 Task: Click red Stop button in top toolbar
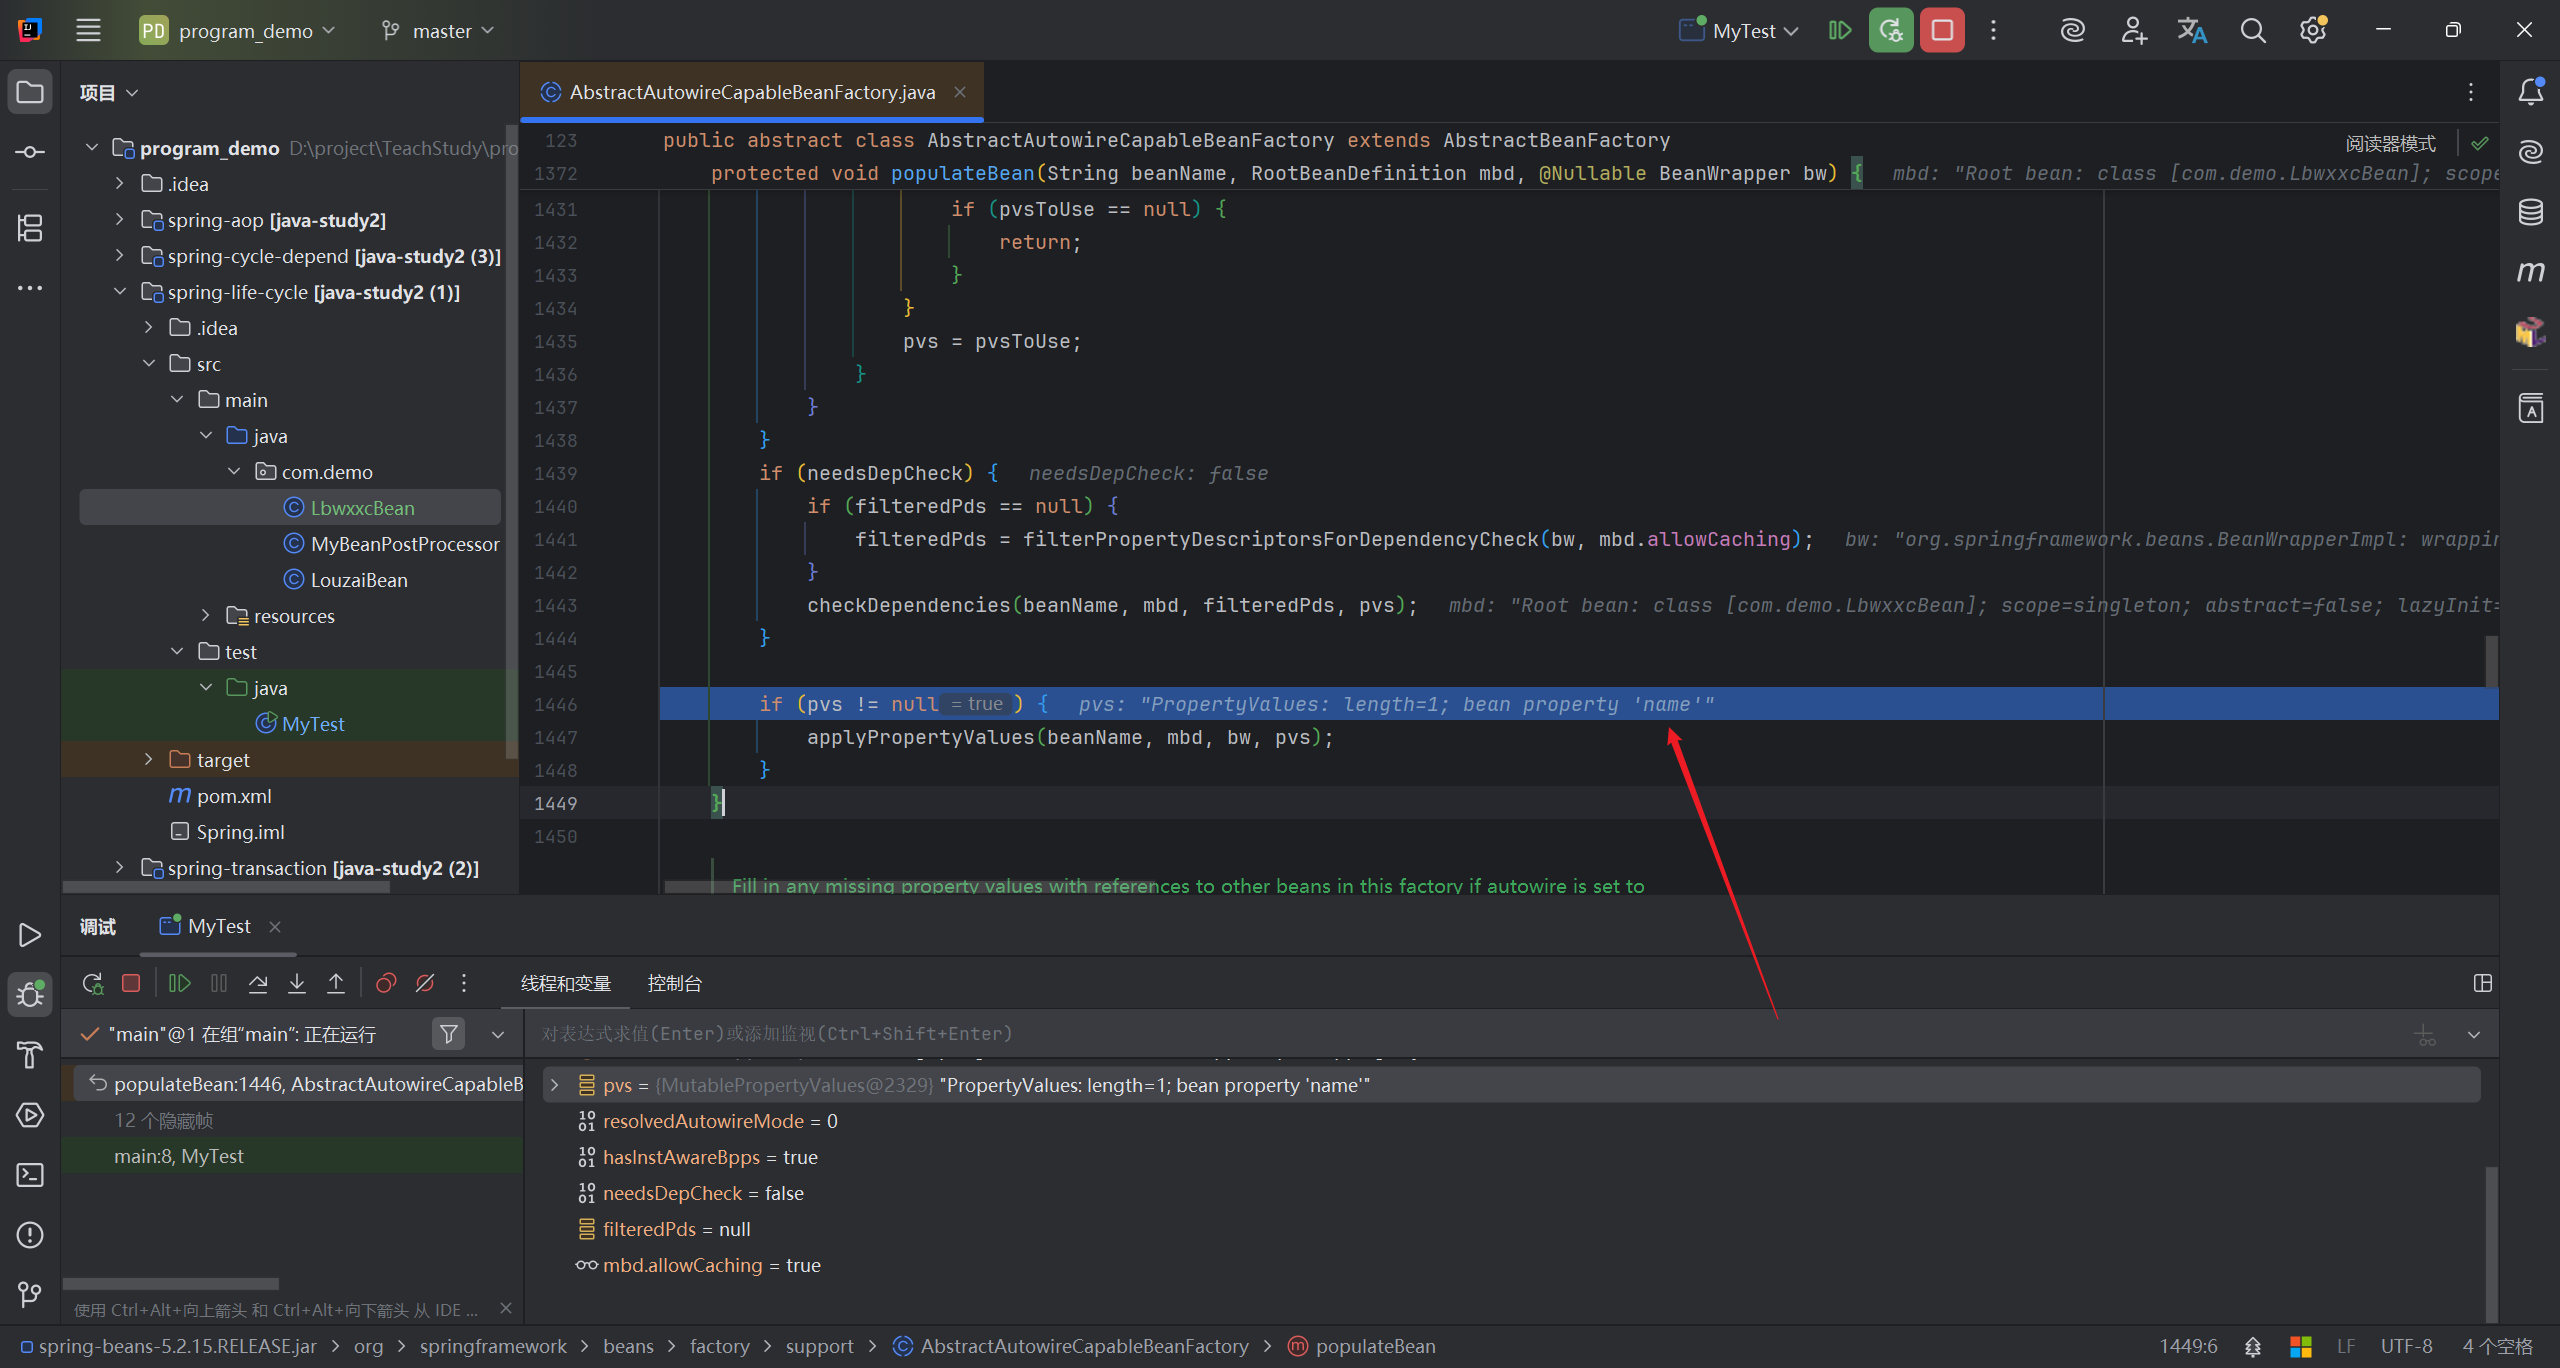click(x=1942, y=30)
